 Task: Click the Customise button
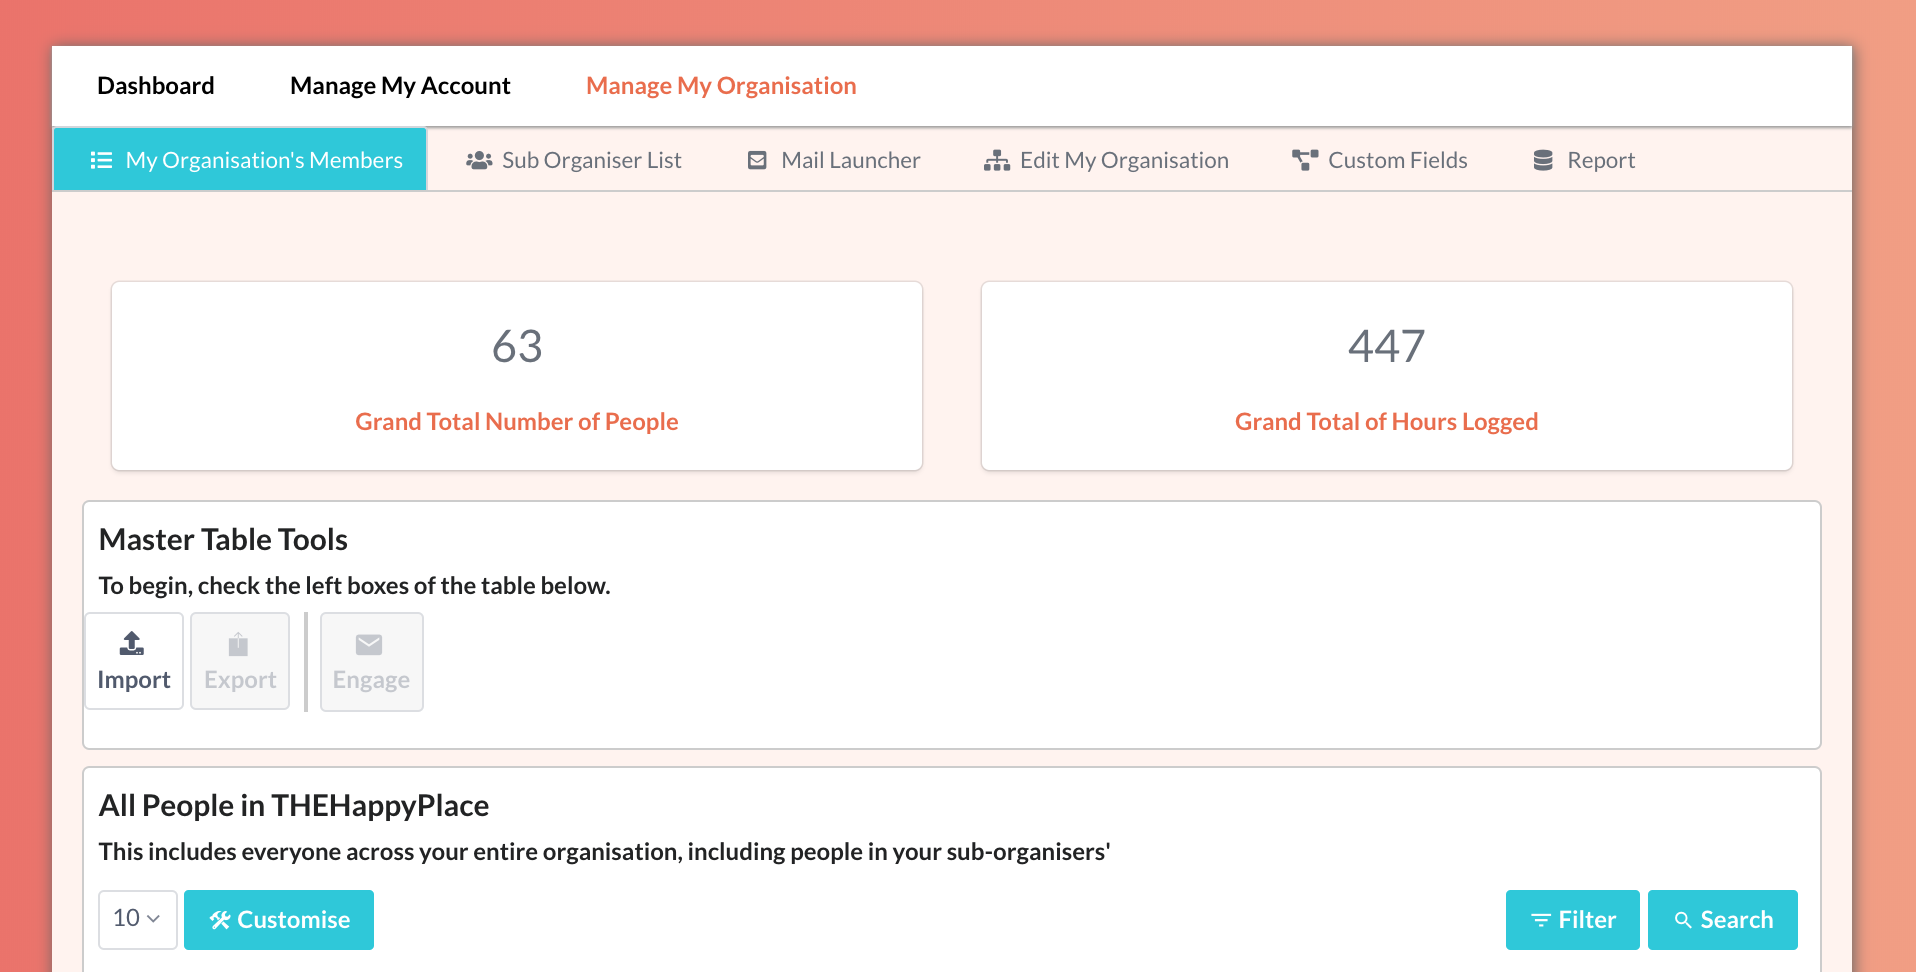[x=279, y=919]
